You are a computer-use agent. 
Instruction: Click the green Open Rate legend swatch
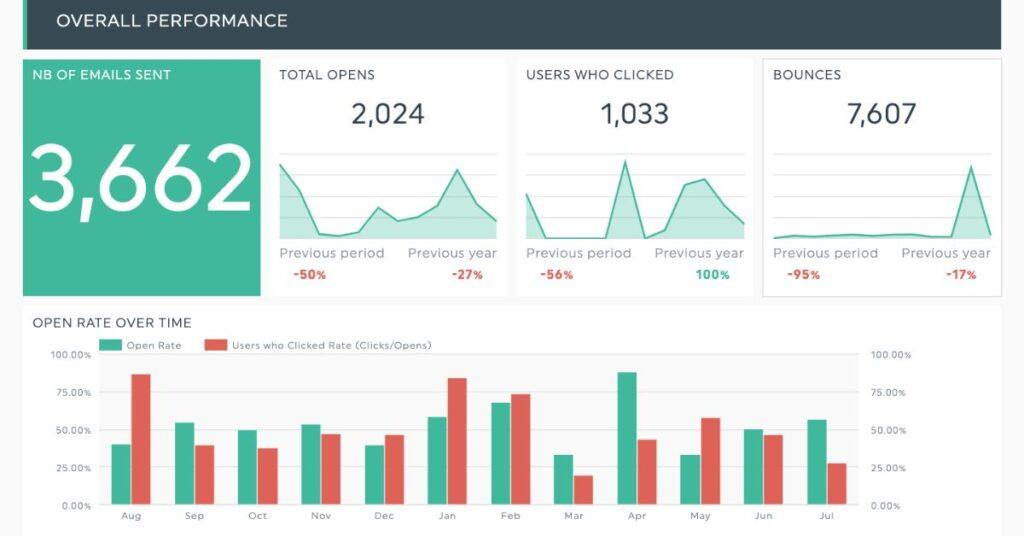pyautogui.click(x=110, y=345)
